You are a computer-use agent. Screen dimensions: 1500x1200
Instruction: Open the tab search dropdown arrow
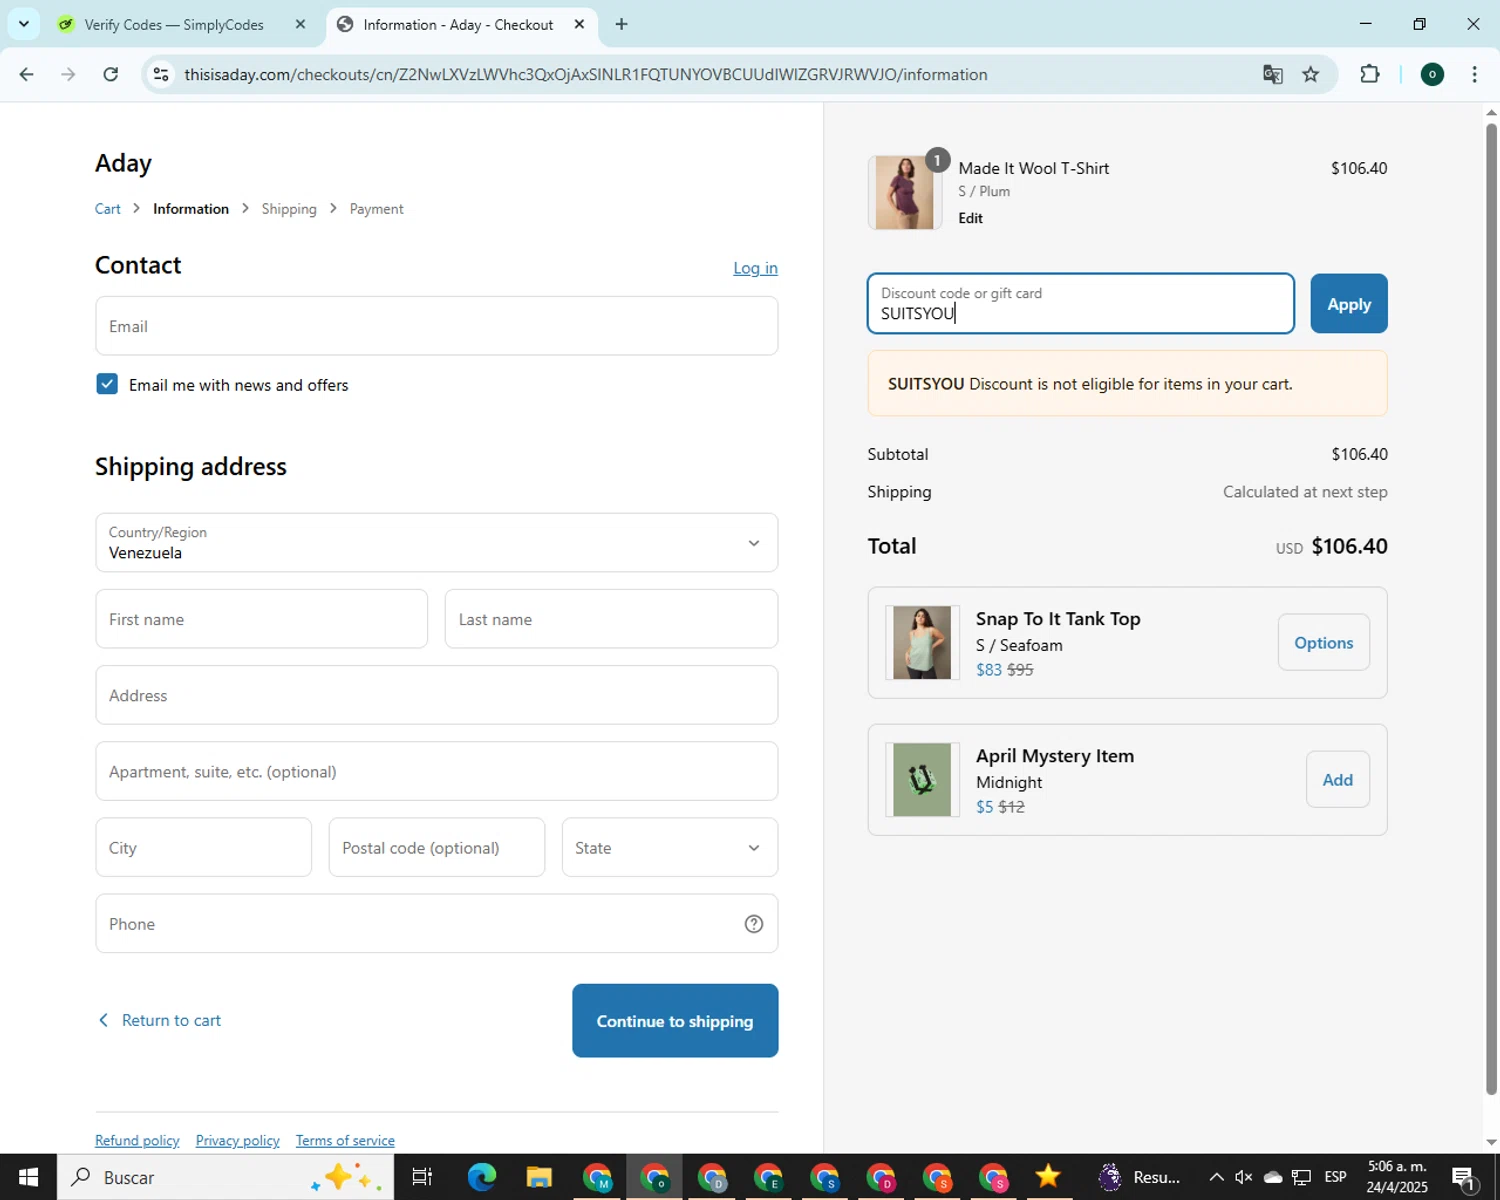(23, 24)
